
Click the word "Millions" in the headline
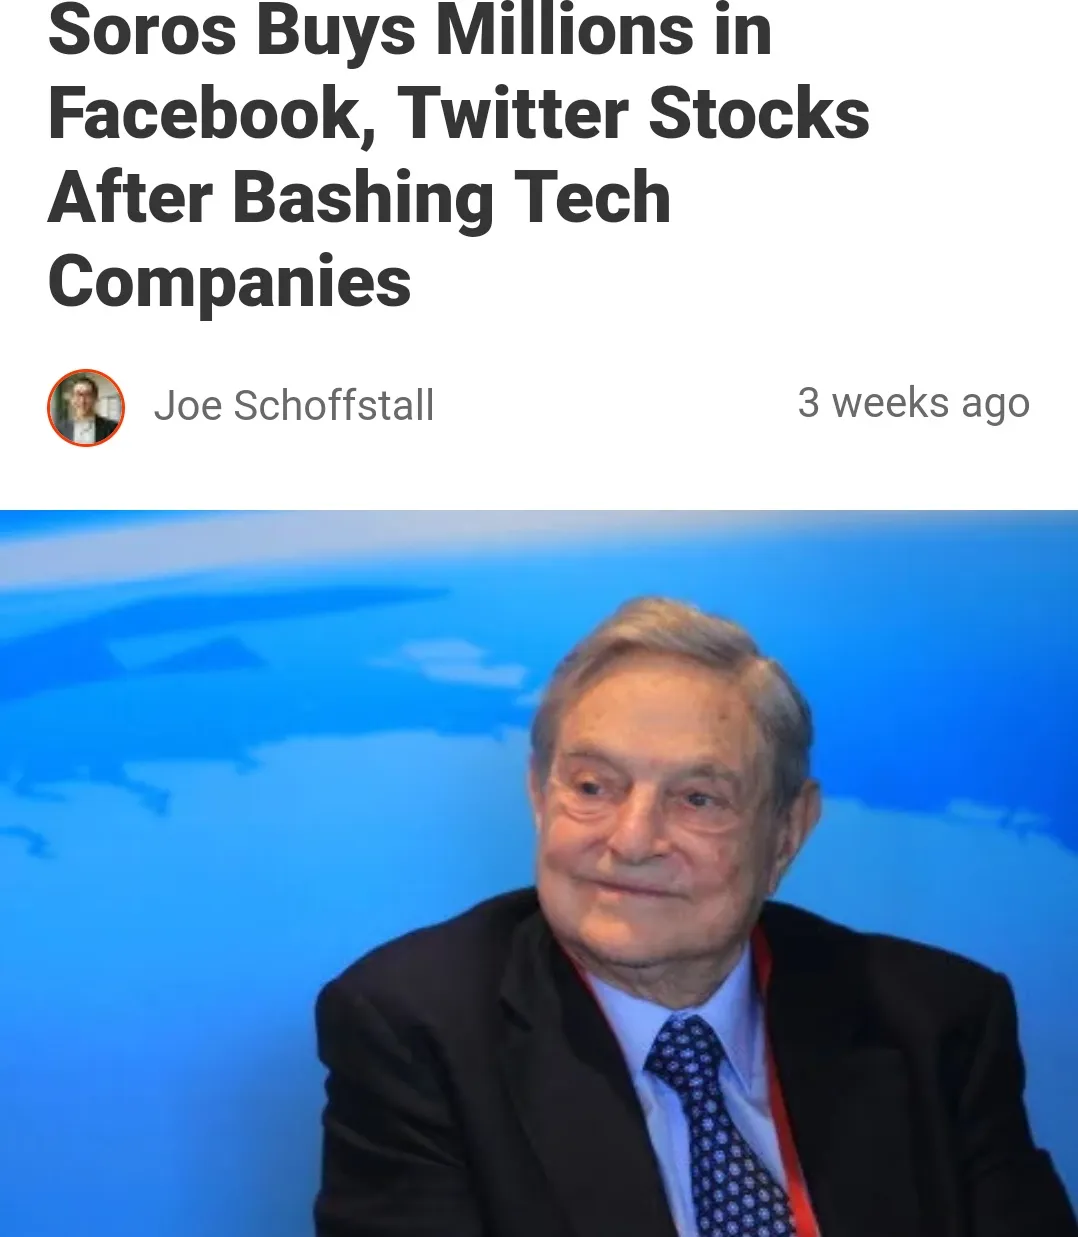tap(565, 30)
